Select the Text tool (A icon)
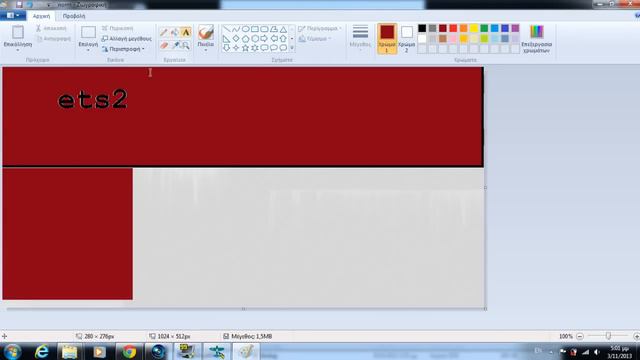 tap(186, 32)
